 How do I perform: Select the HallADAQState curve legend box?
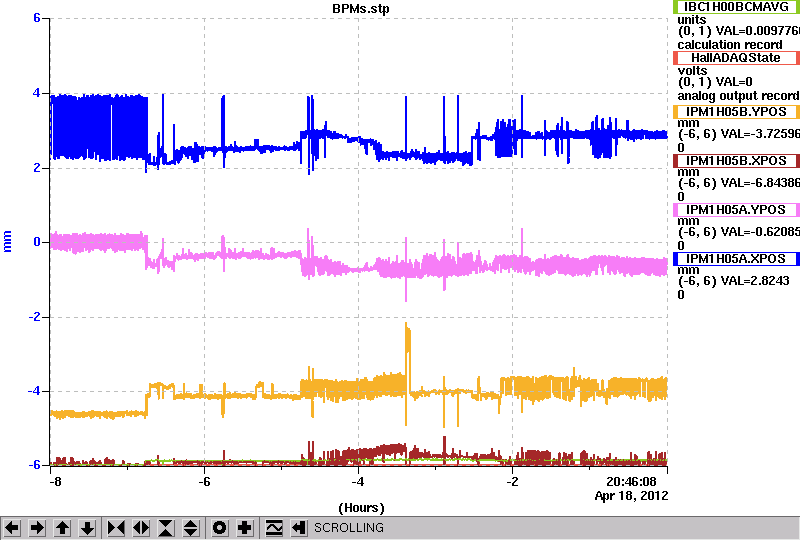tap(736, 58)
